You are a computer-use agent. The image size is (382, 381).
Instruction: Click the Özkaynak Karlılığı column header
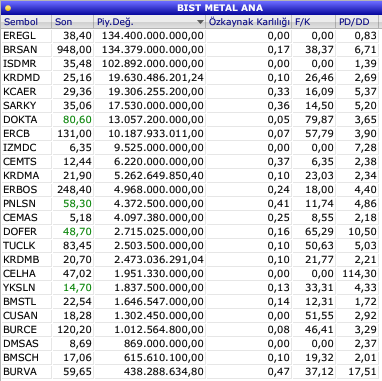(x=249, y=22)
